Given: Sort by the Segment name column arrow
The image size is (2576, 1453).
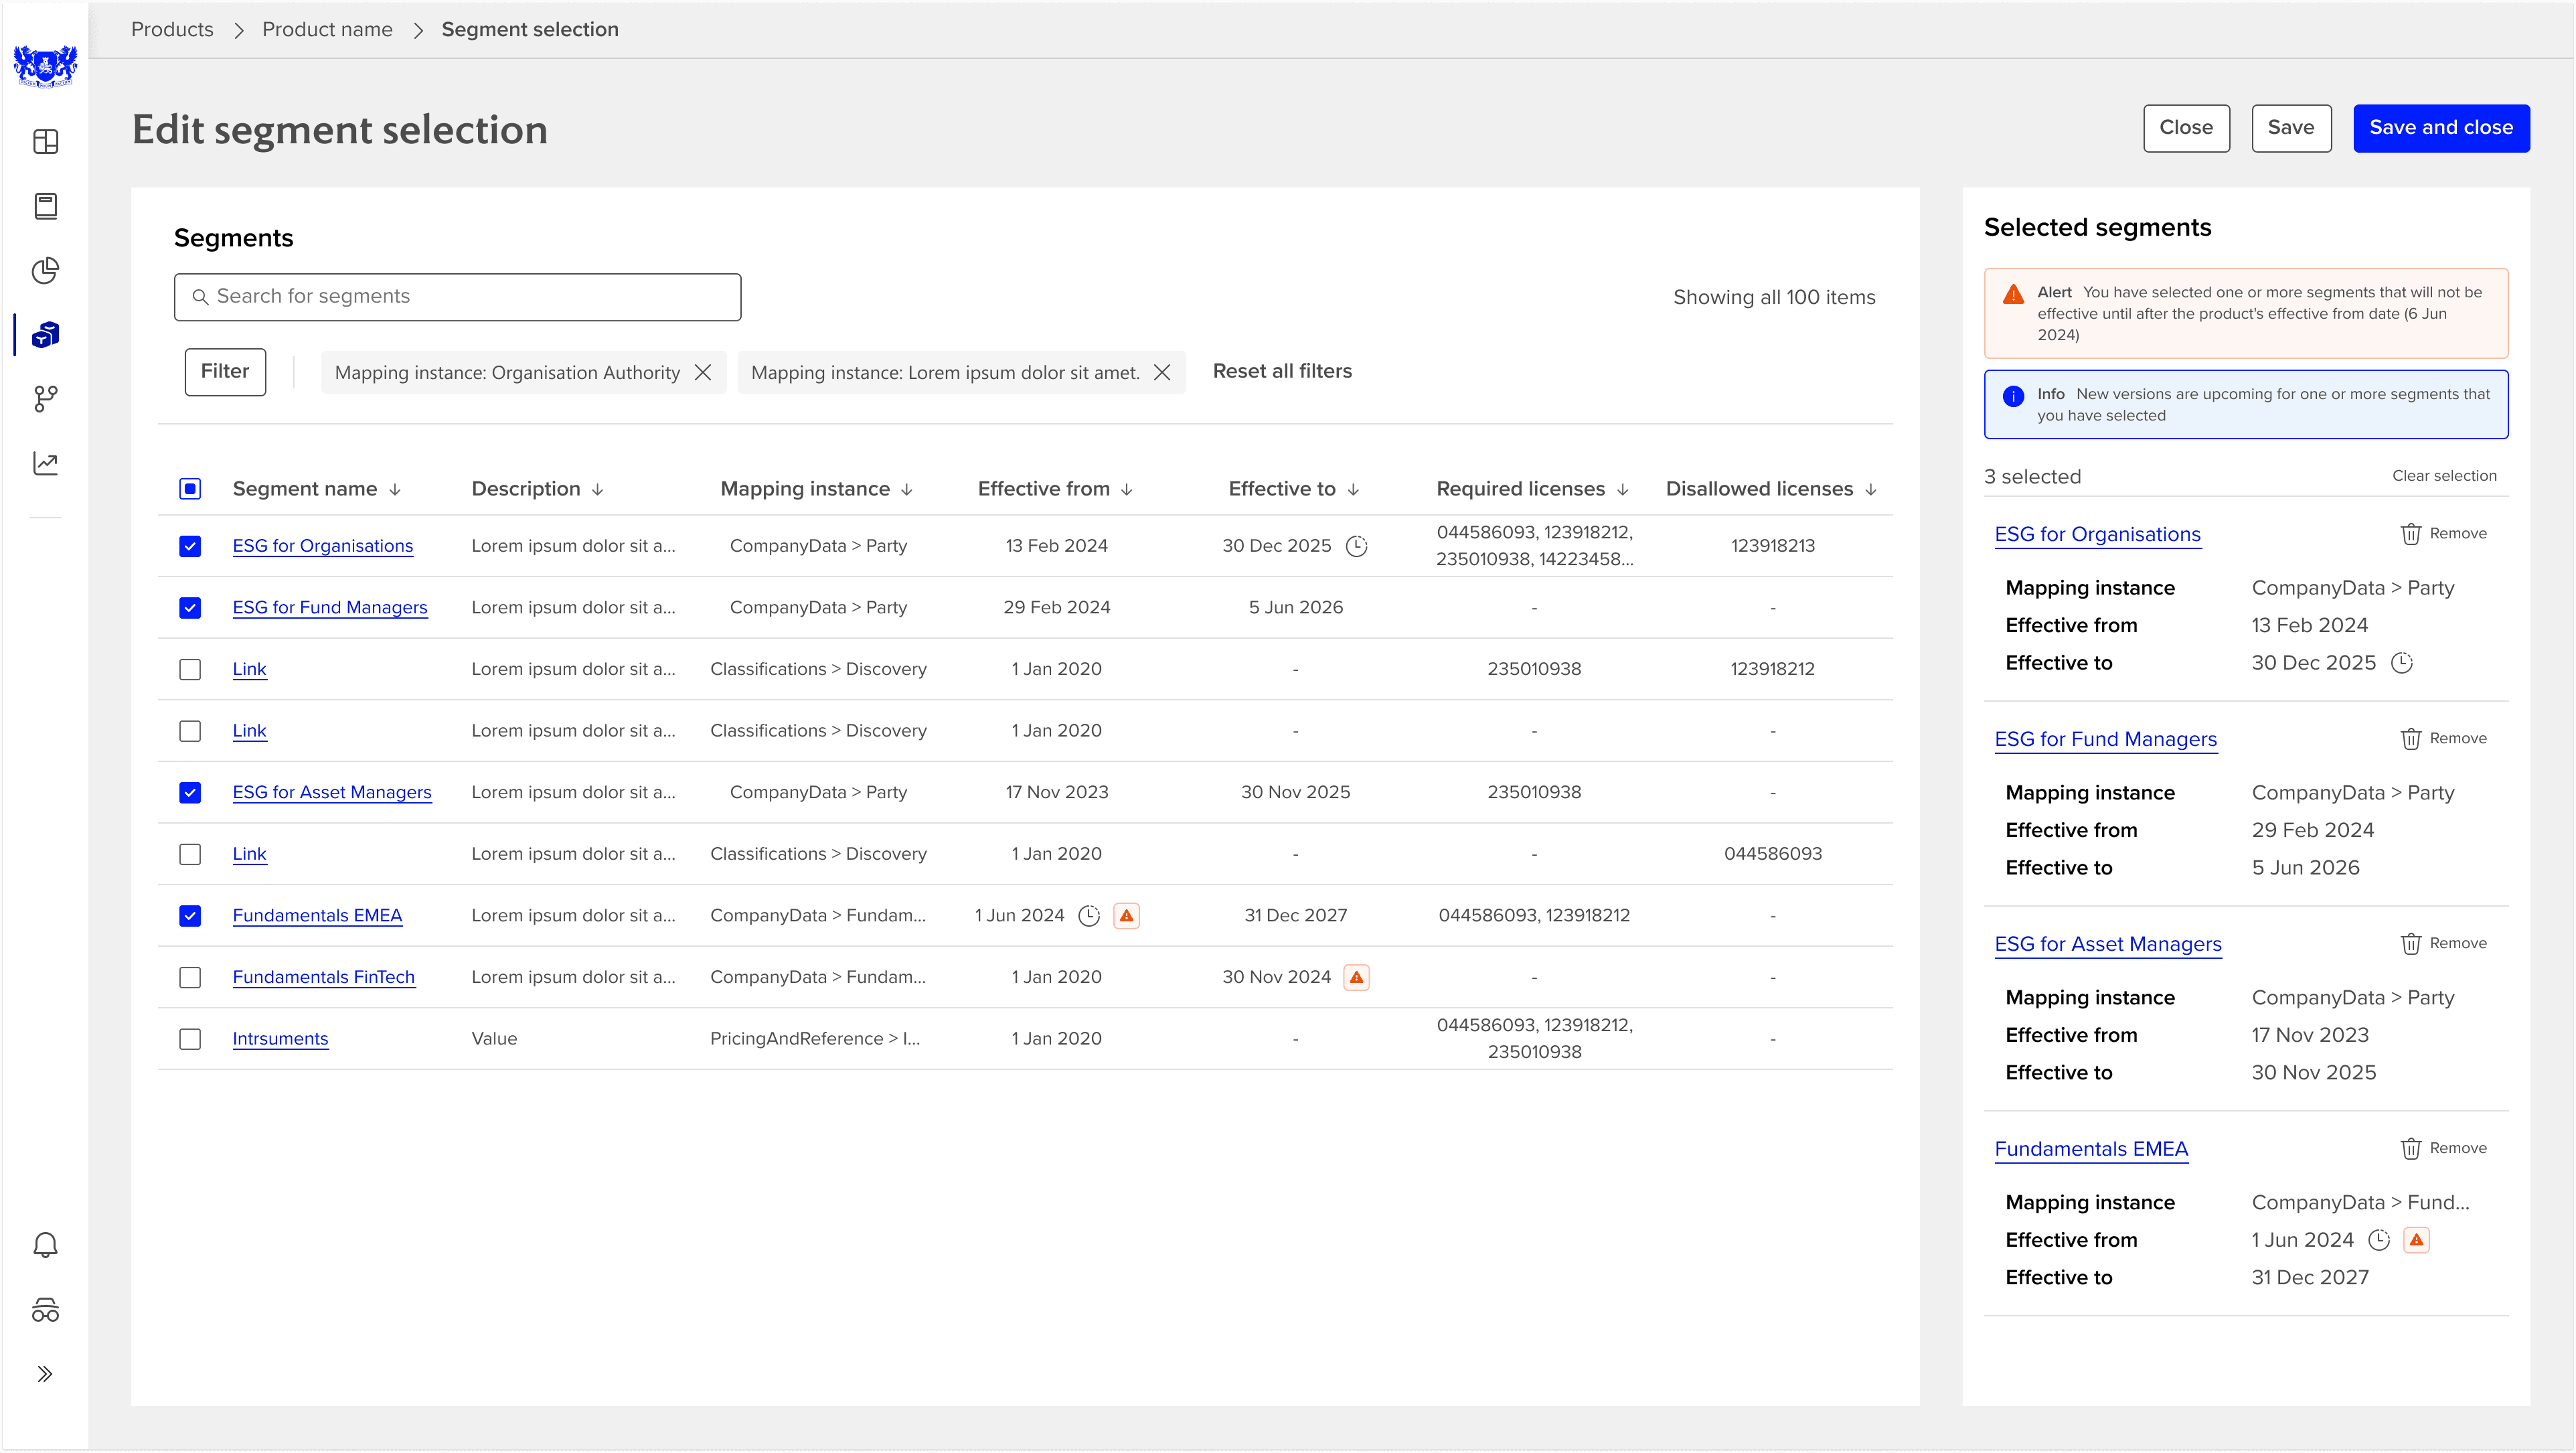Looking at the screenshot, I should pos(396,490).
